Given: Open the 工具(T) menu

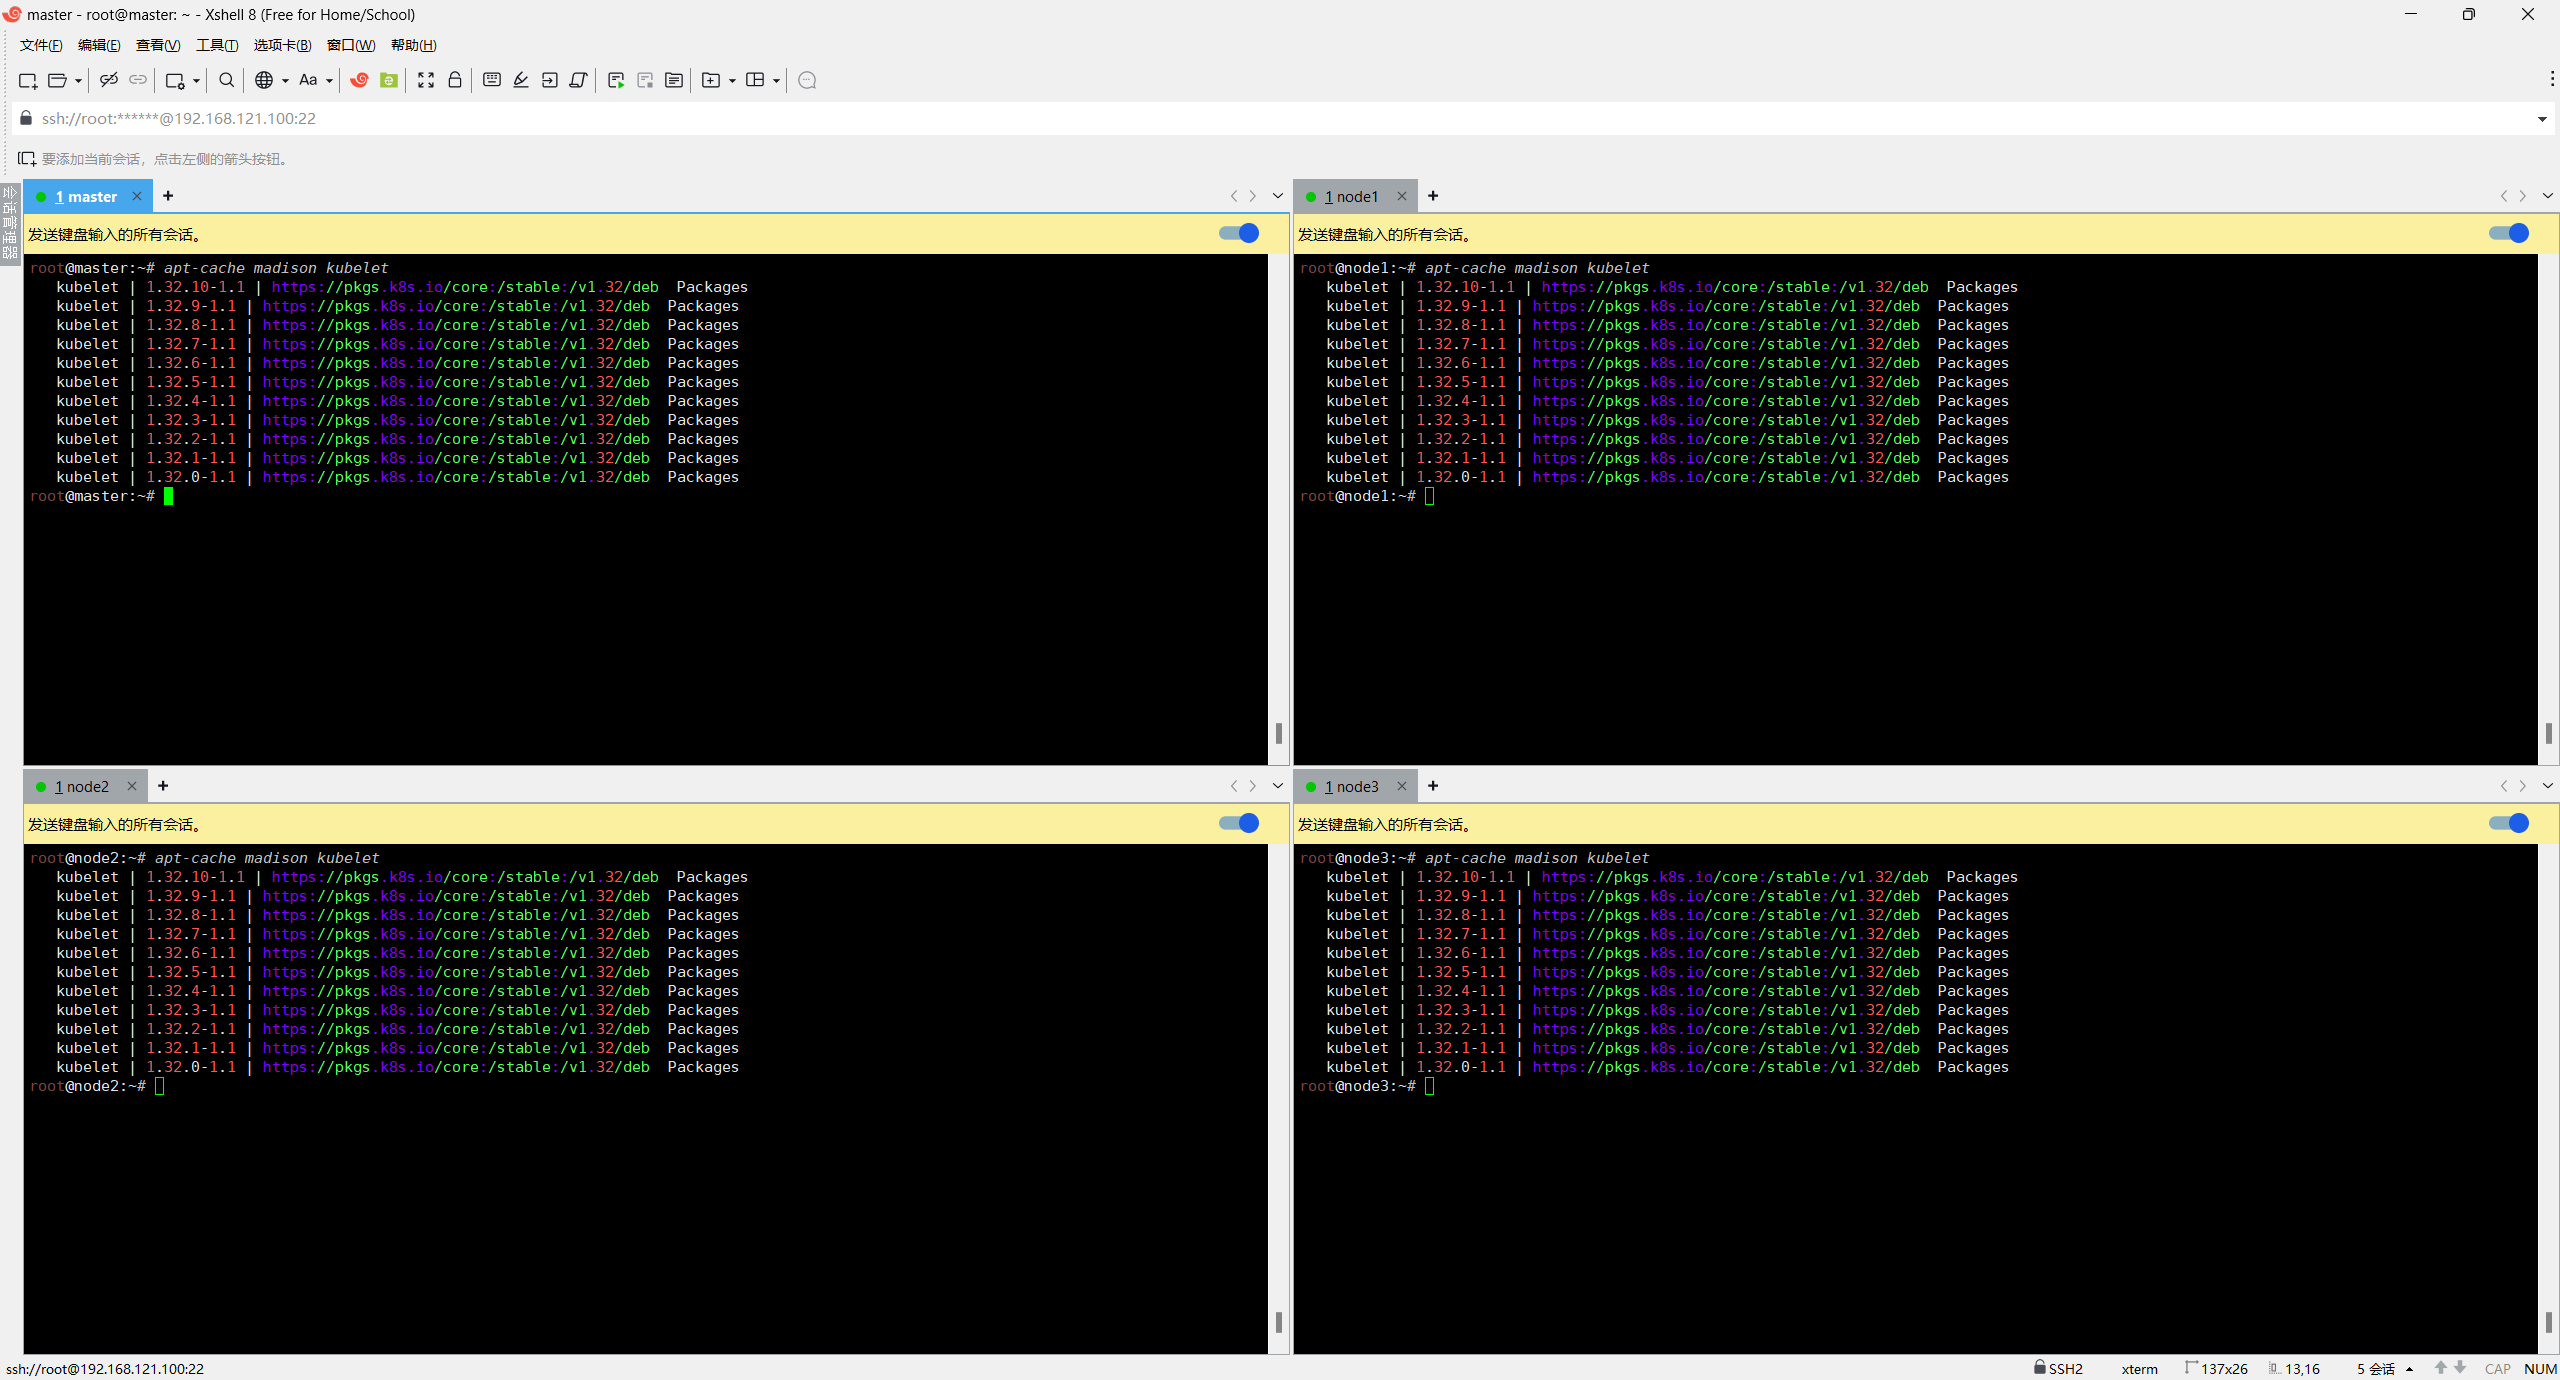Looking at the screenshot, I should pos(216,45).
